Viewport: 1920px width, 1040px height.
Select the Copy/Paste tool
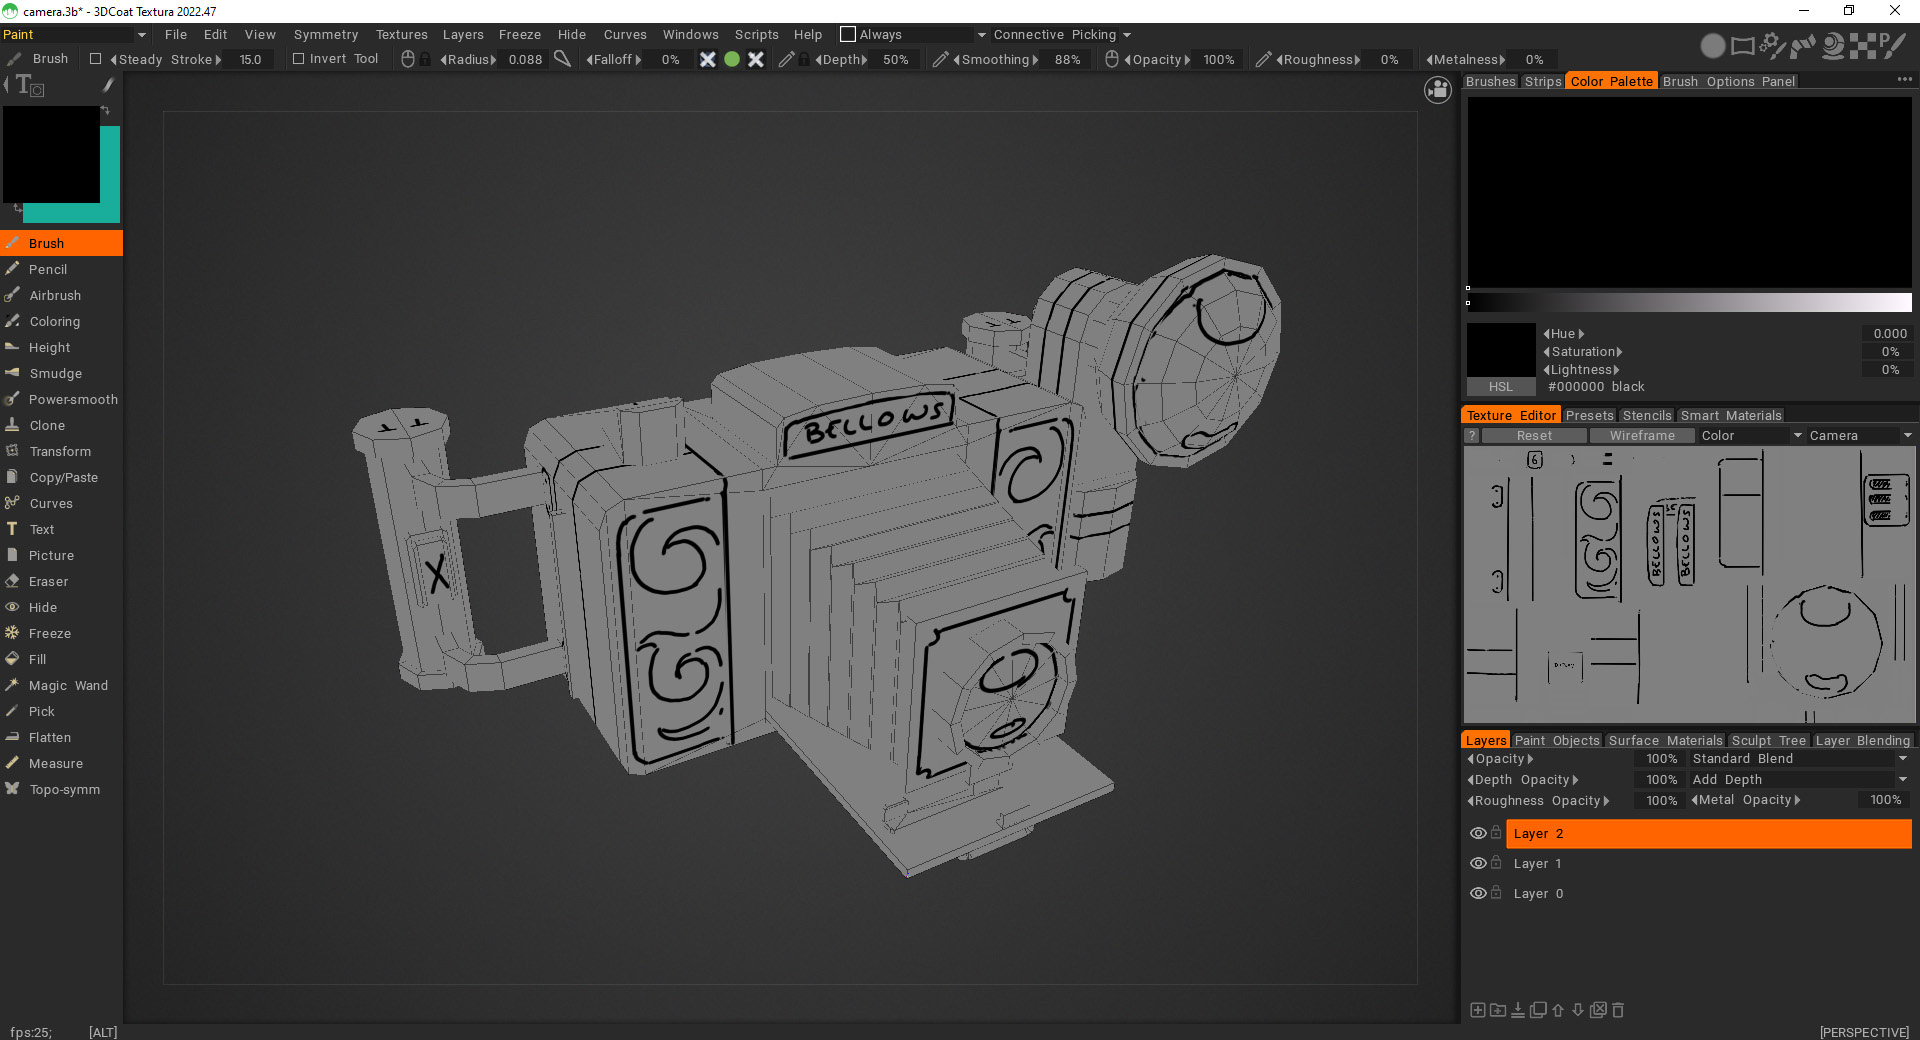point(63,478)
